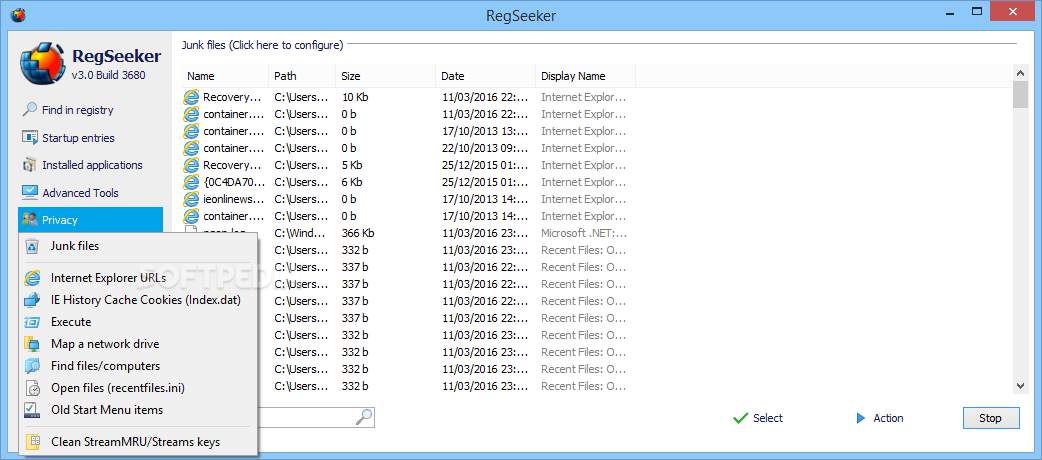Choose Clean StreamMRU/Streams keys entry
Viewport: 1042px width, 460px height.
click(138, 441)
